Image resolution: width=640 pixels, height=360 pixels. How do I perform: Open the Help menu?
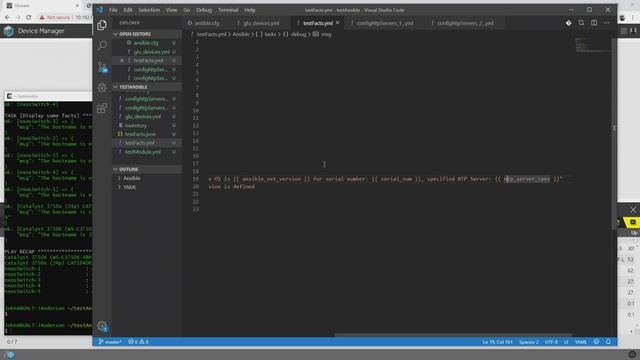click(x=250, y=10)
